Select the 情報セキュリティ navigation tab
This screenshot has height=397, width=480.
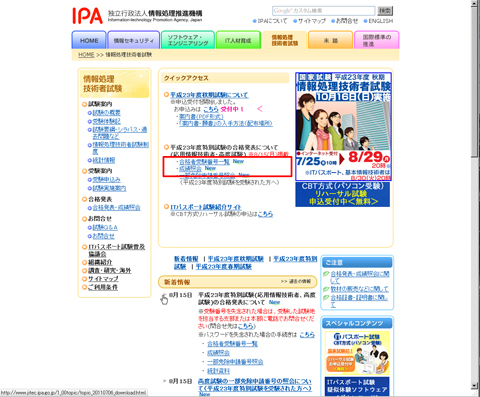[x=133, y=40]
